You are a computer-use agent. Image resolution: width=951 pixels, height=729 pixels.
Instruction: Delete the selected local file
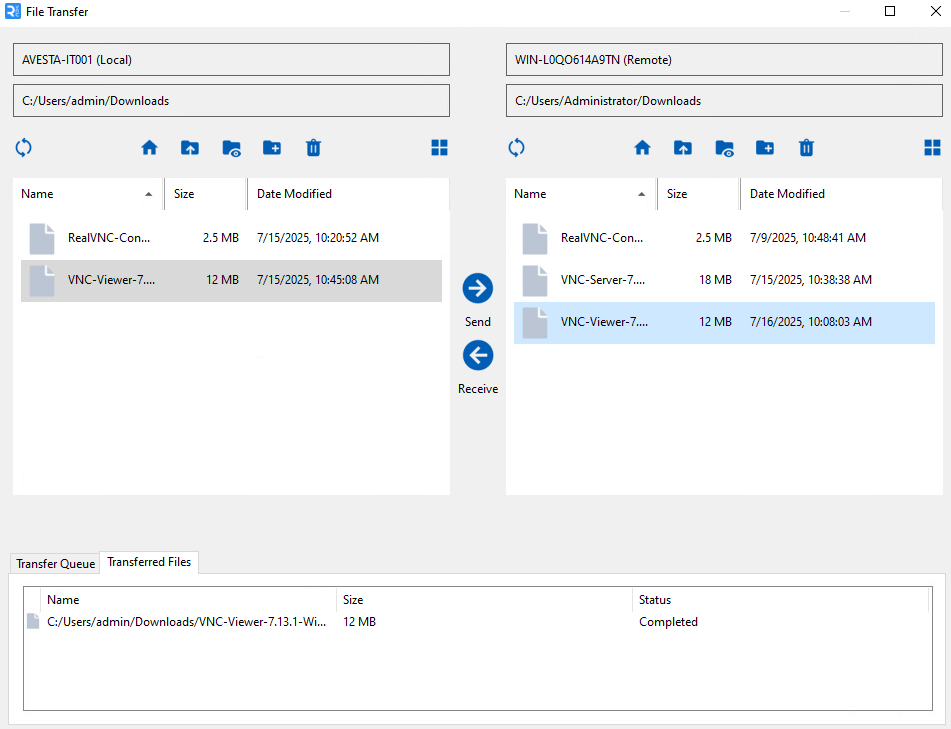click(x=313, y=147)
